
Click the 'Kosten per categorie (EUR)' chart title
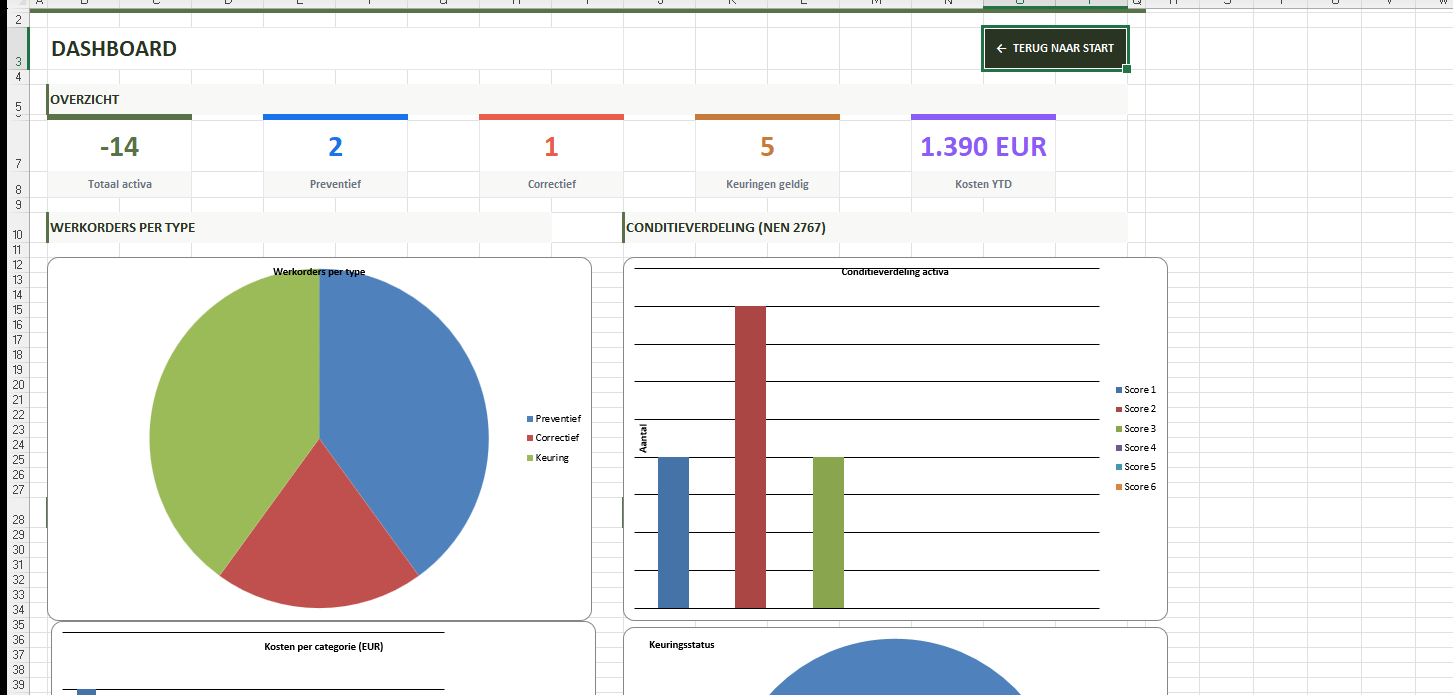(x=323, y=647)
